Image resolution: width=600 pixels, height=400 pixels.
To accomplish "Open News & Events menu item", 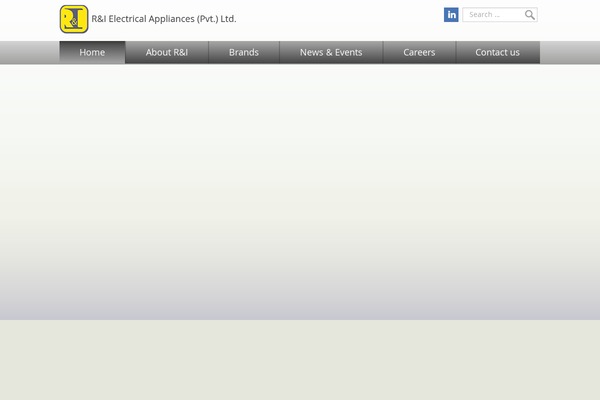I will click(x=331, y=52).
